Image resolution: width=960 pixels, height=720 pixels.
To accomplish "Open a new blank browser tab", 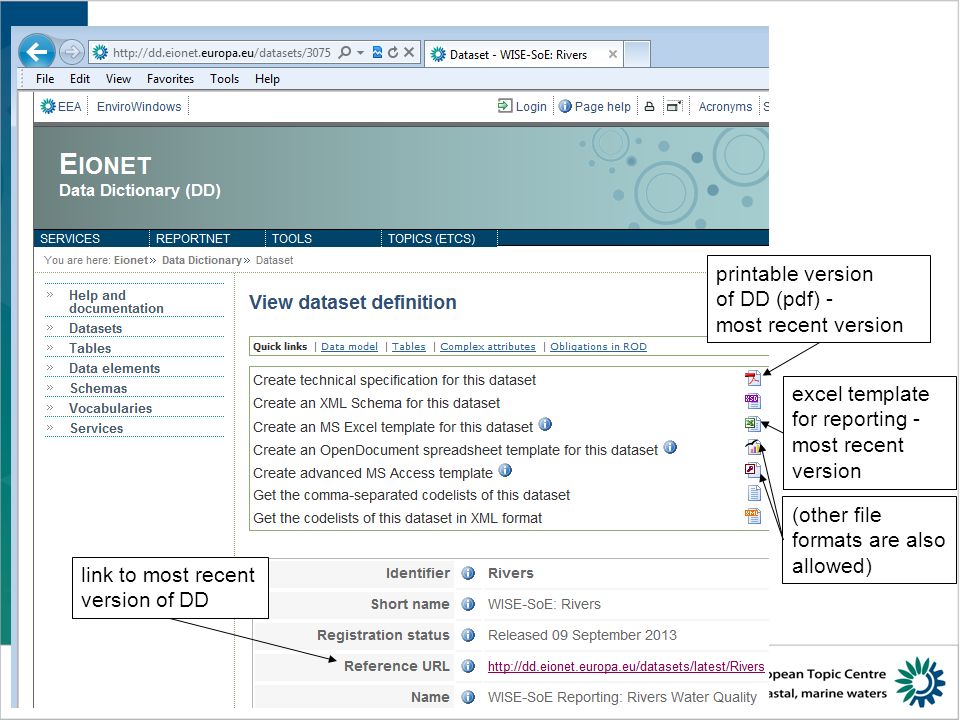I will click(x=637, y=54).
